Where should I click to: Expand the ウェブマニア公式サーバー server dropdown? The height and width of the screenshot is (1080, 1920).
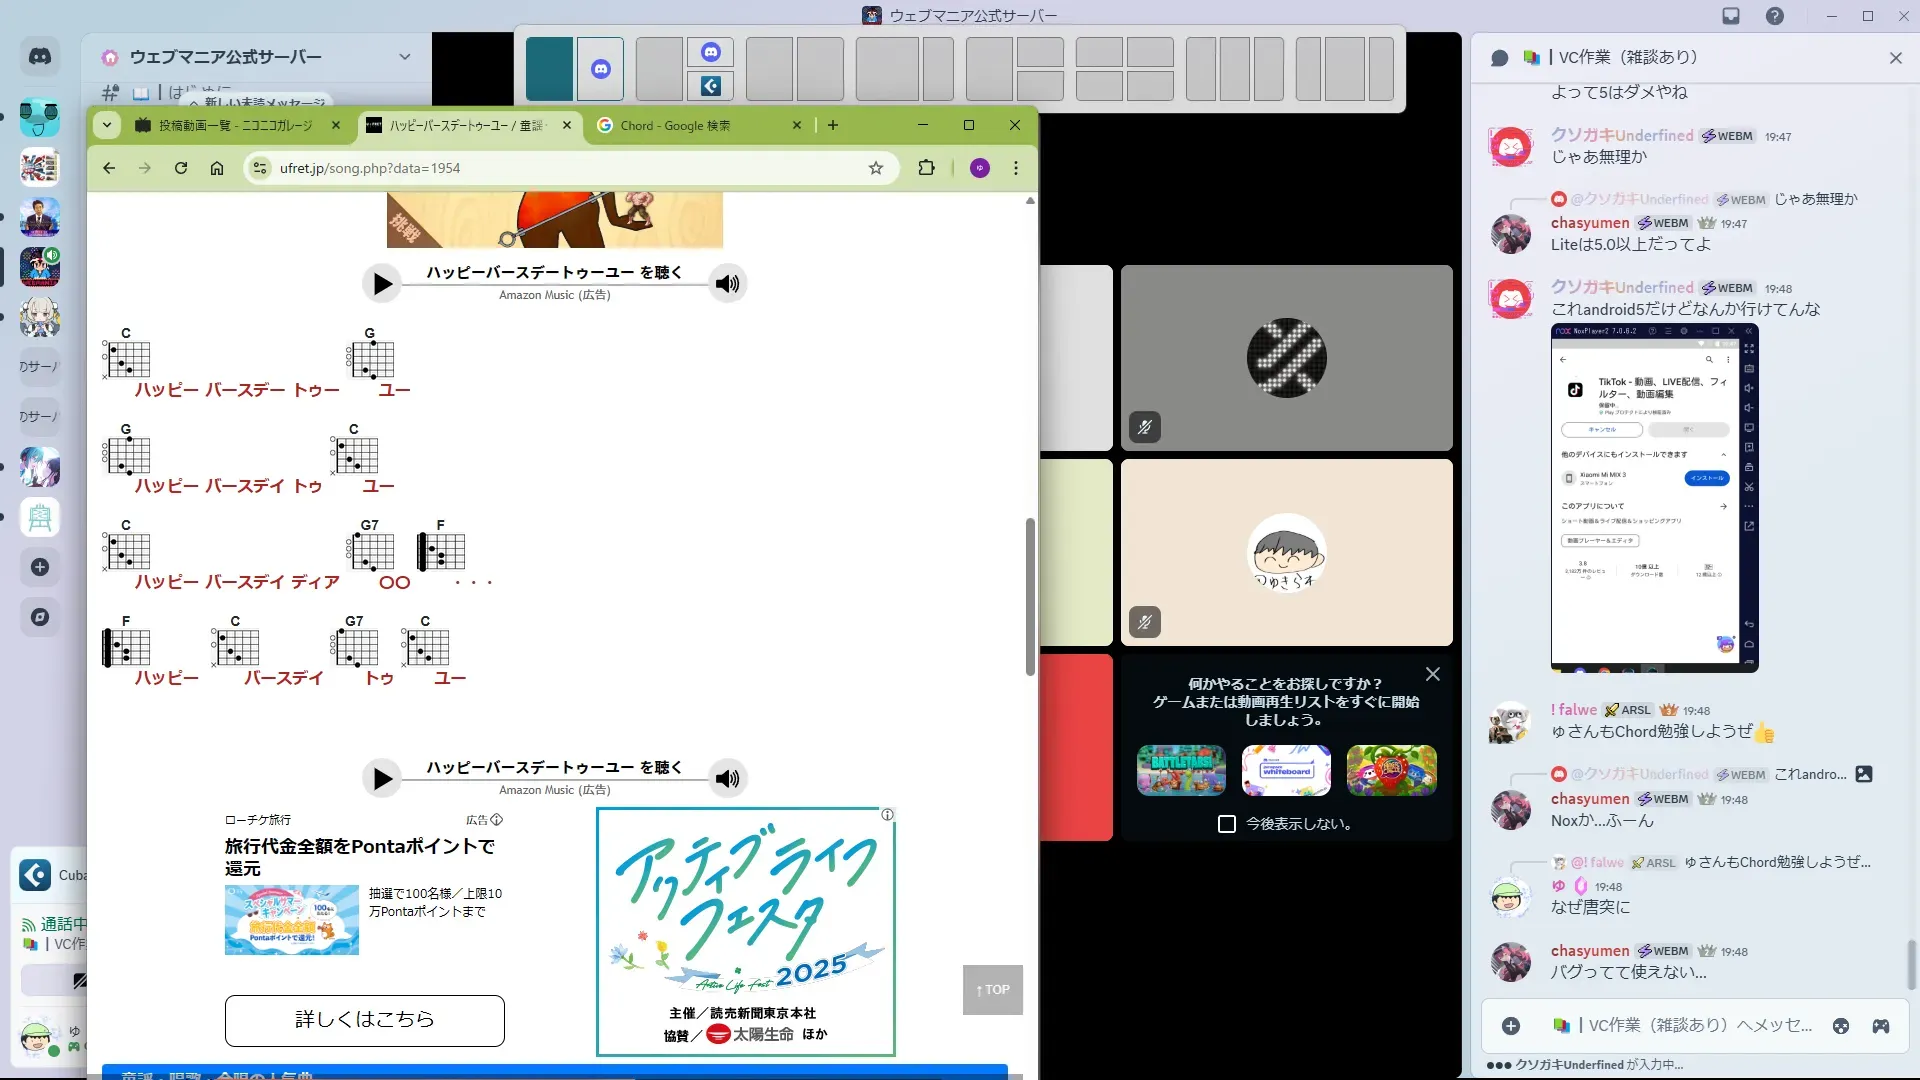(x=404, y=57)
